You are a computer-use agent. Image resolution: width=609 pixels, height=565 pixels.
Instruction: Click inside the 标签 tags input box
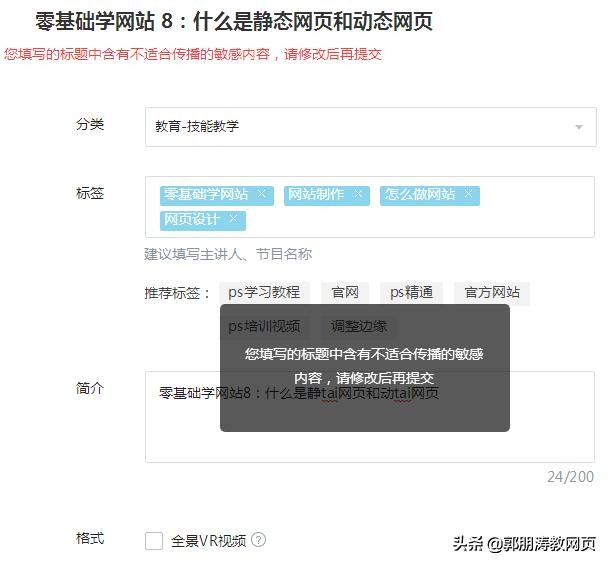pos(370,207)
